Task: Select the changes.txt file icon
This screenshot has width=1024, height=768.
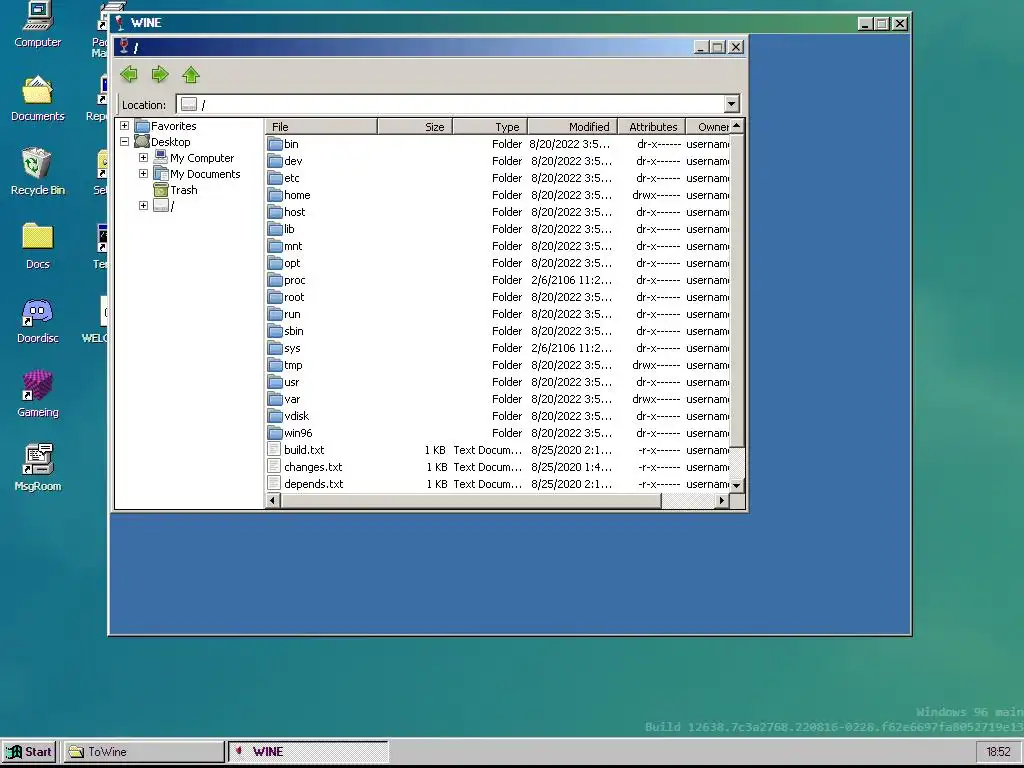Action: click(274, 466)
